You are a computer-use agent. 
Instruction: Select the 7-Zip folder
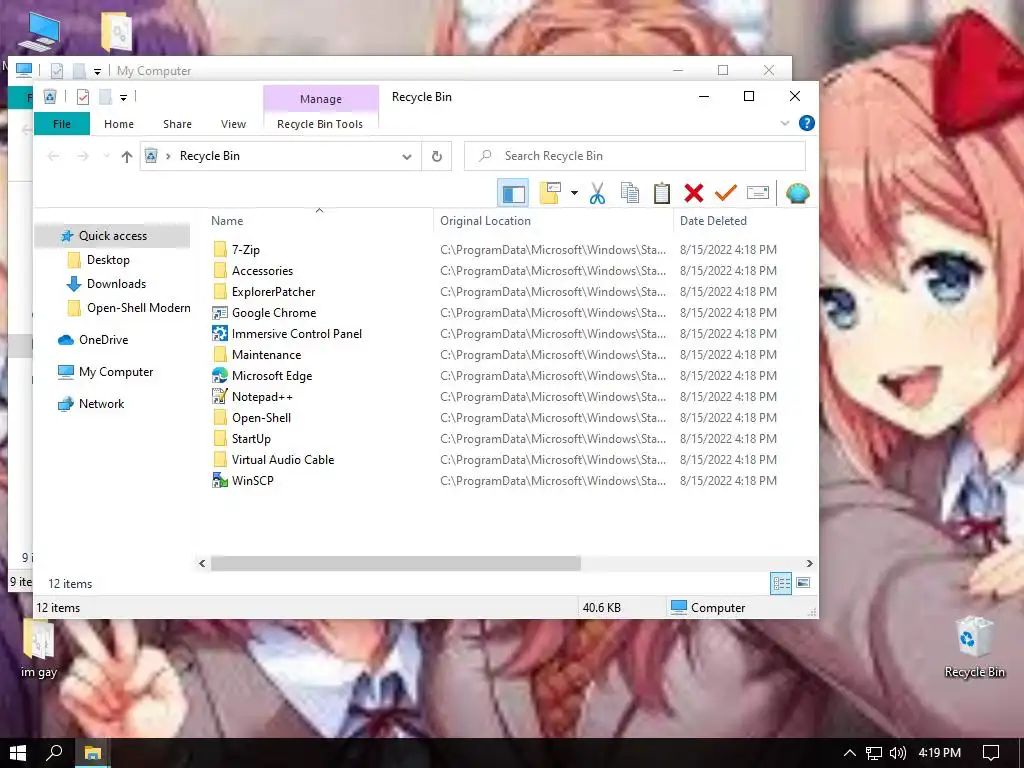pyautogui.click(x=245, y=249)
